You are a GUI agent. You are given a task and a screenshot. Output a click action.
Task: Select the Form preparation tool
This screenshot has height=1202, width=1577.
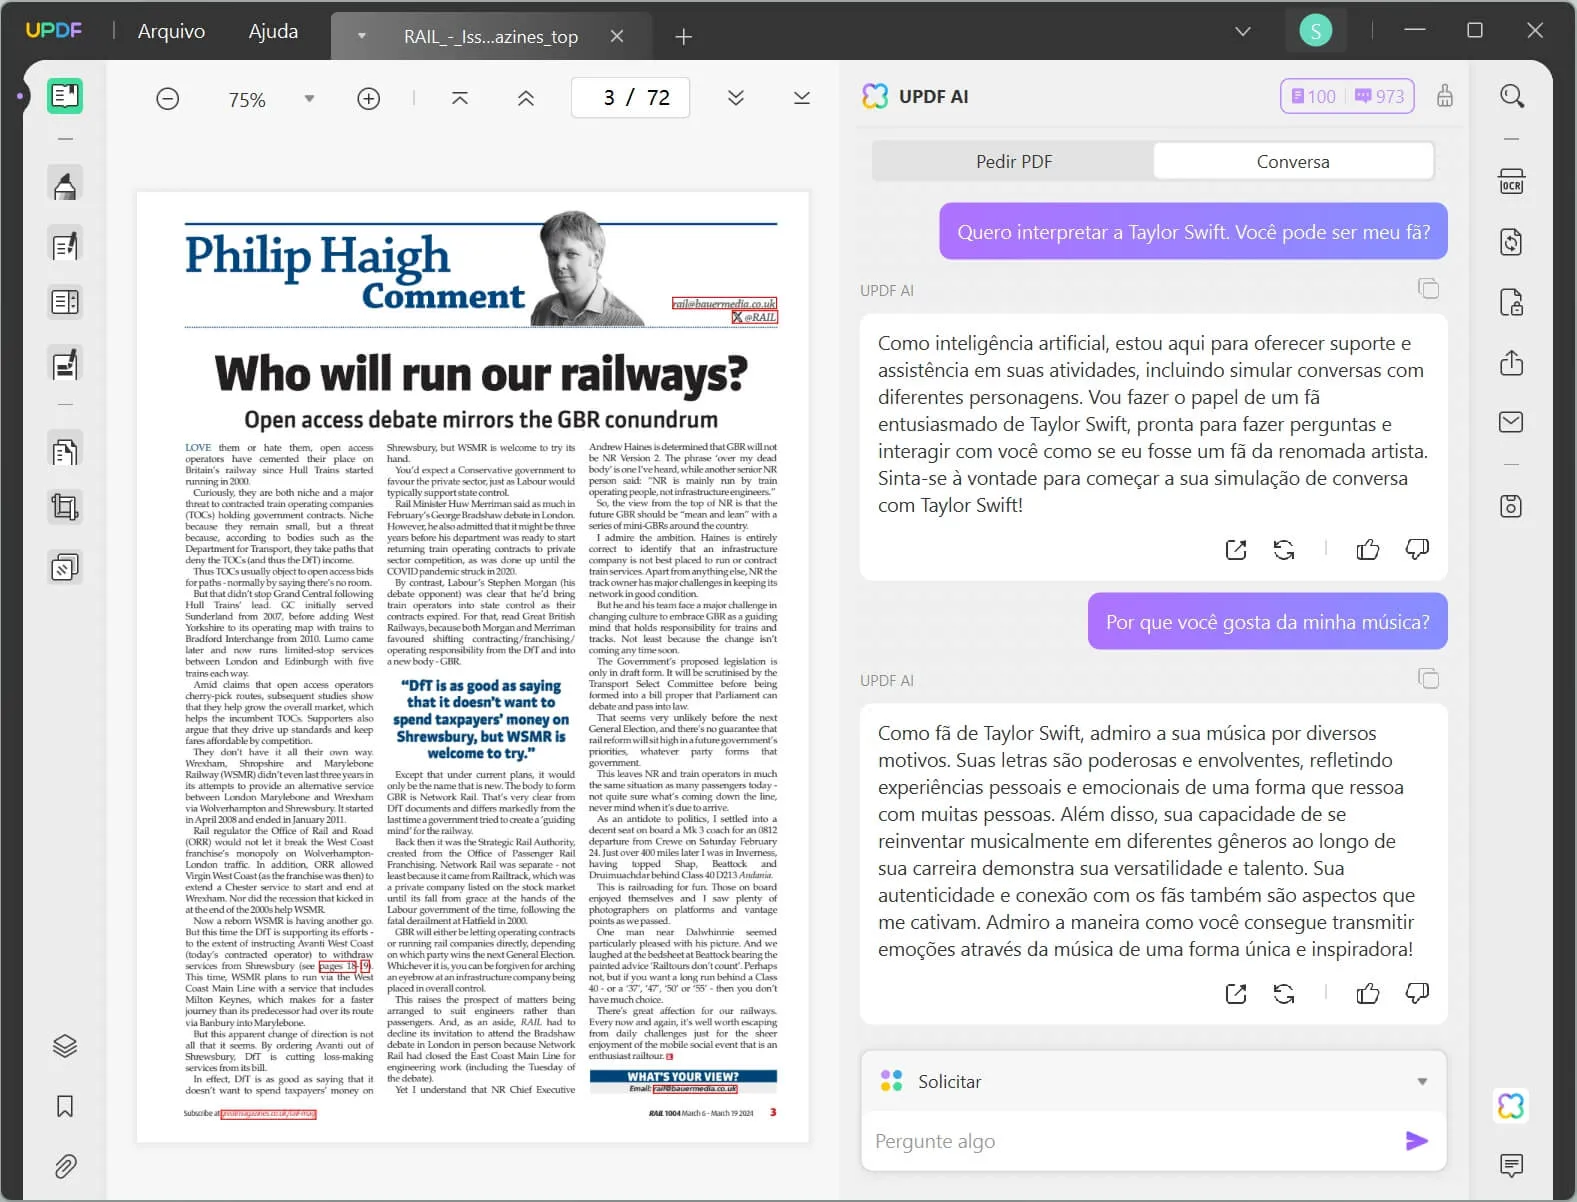[x=65, y=302]
